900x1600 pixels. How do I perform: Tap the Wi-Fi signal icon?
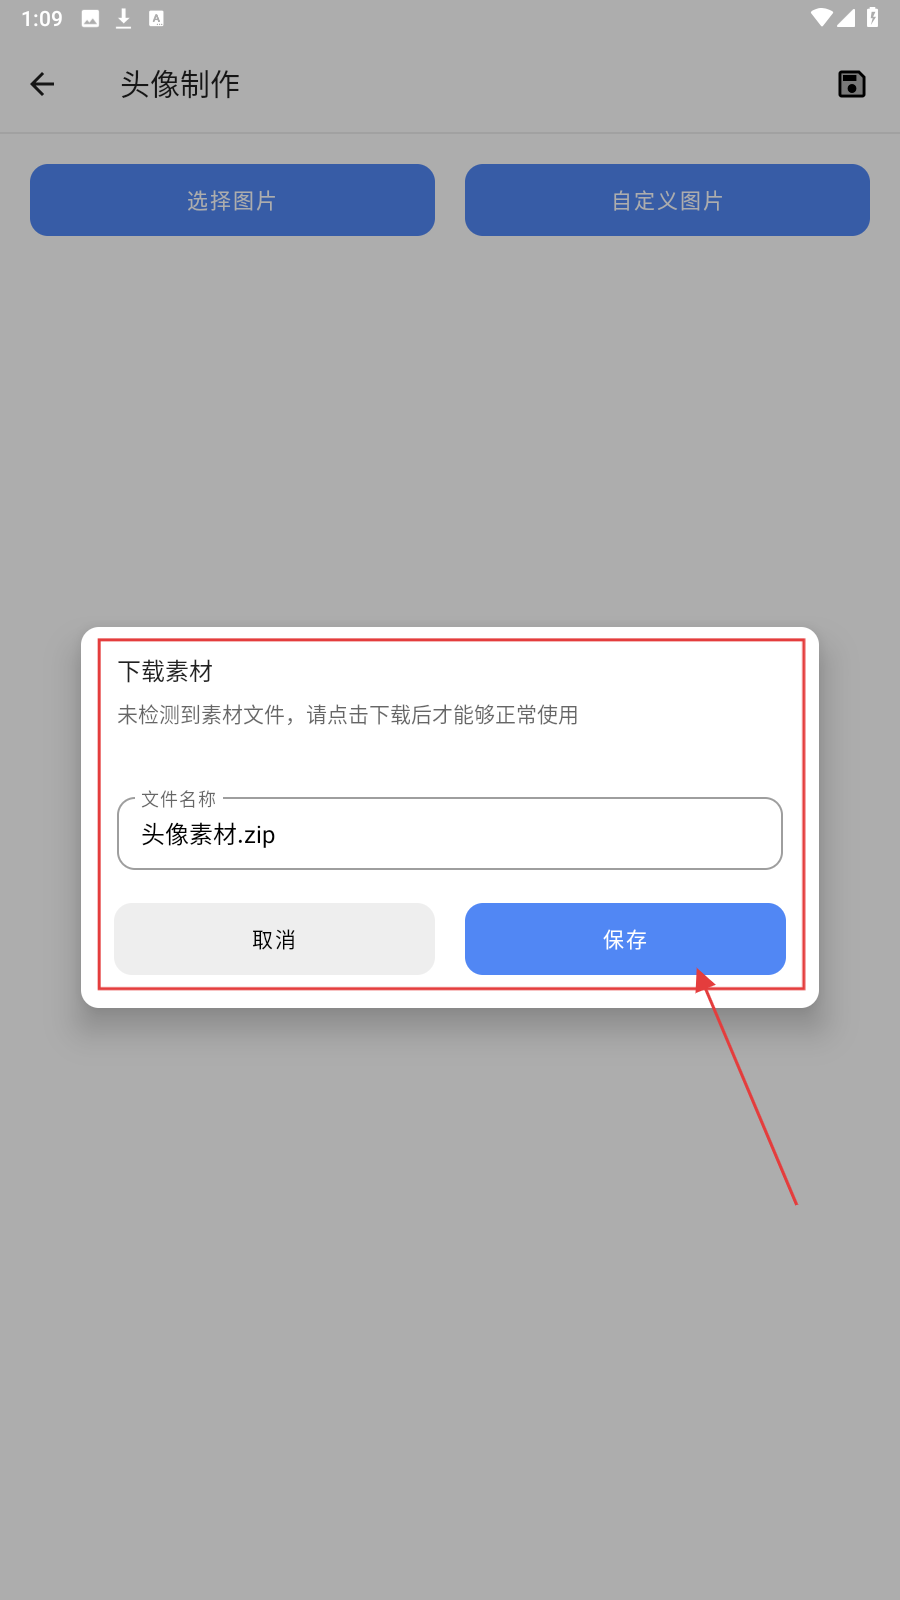821,18
